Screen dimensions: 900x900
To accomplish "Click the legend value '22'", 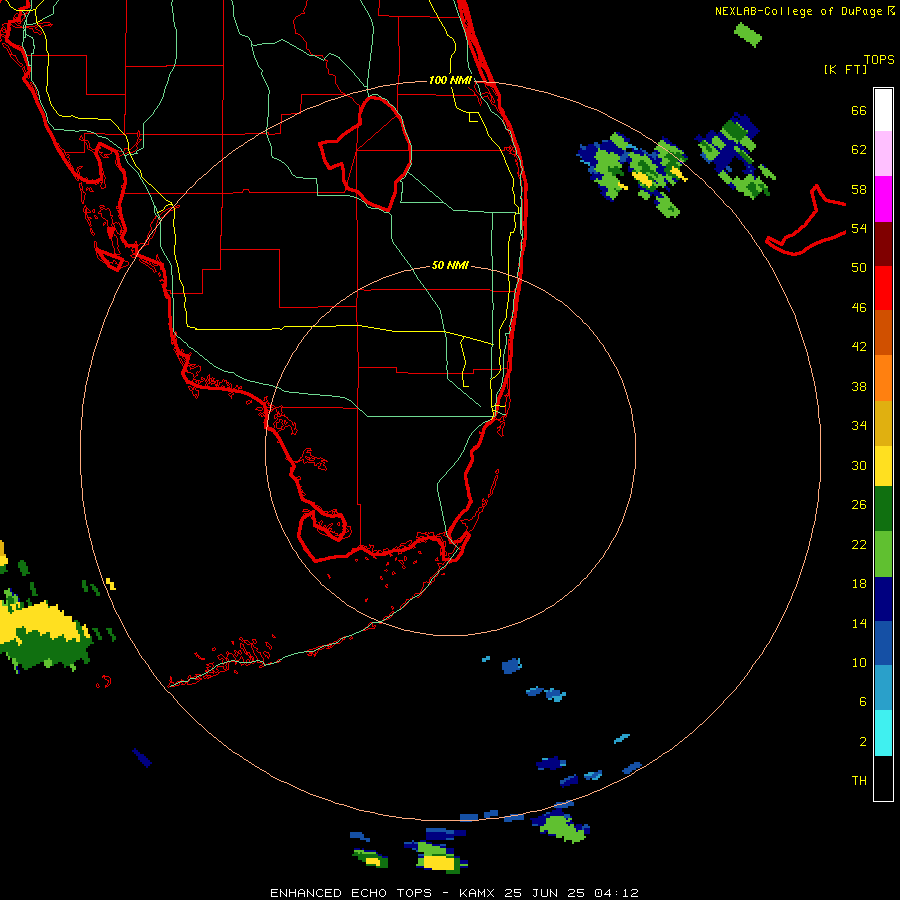I will 859,544.
